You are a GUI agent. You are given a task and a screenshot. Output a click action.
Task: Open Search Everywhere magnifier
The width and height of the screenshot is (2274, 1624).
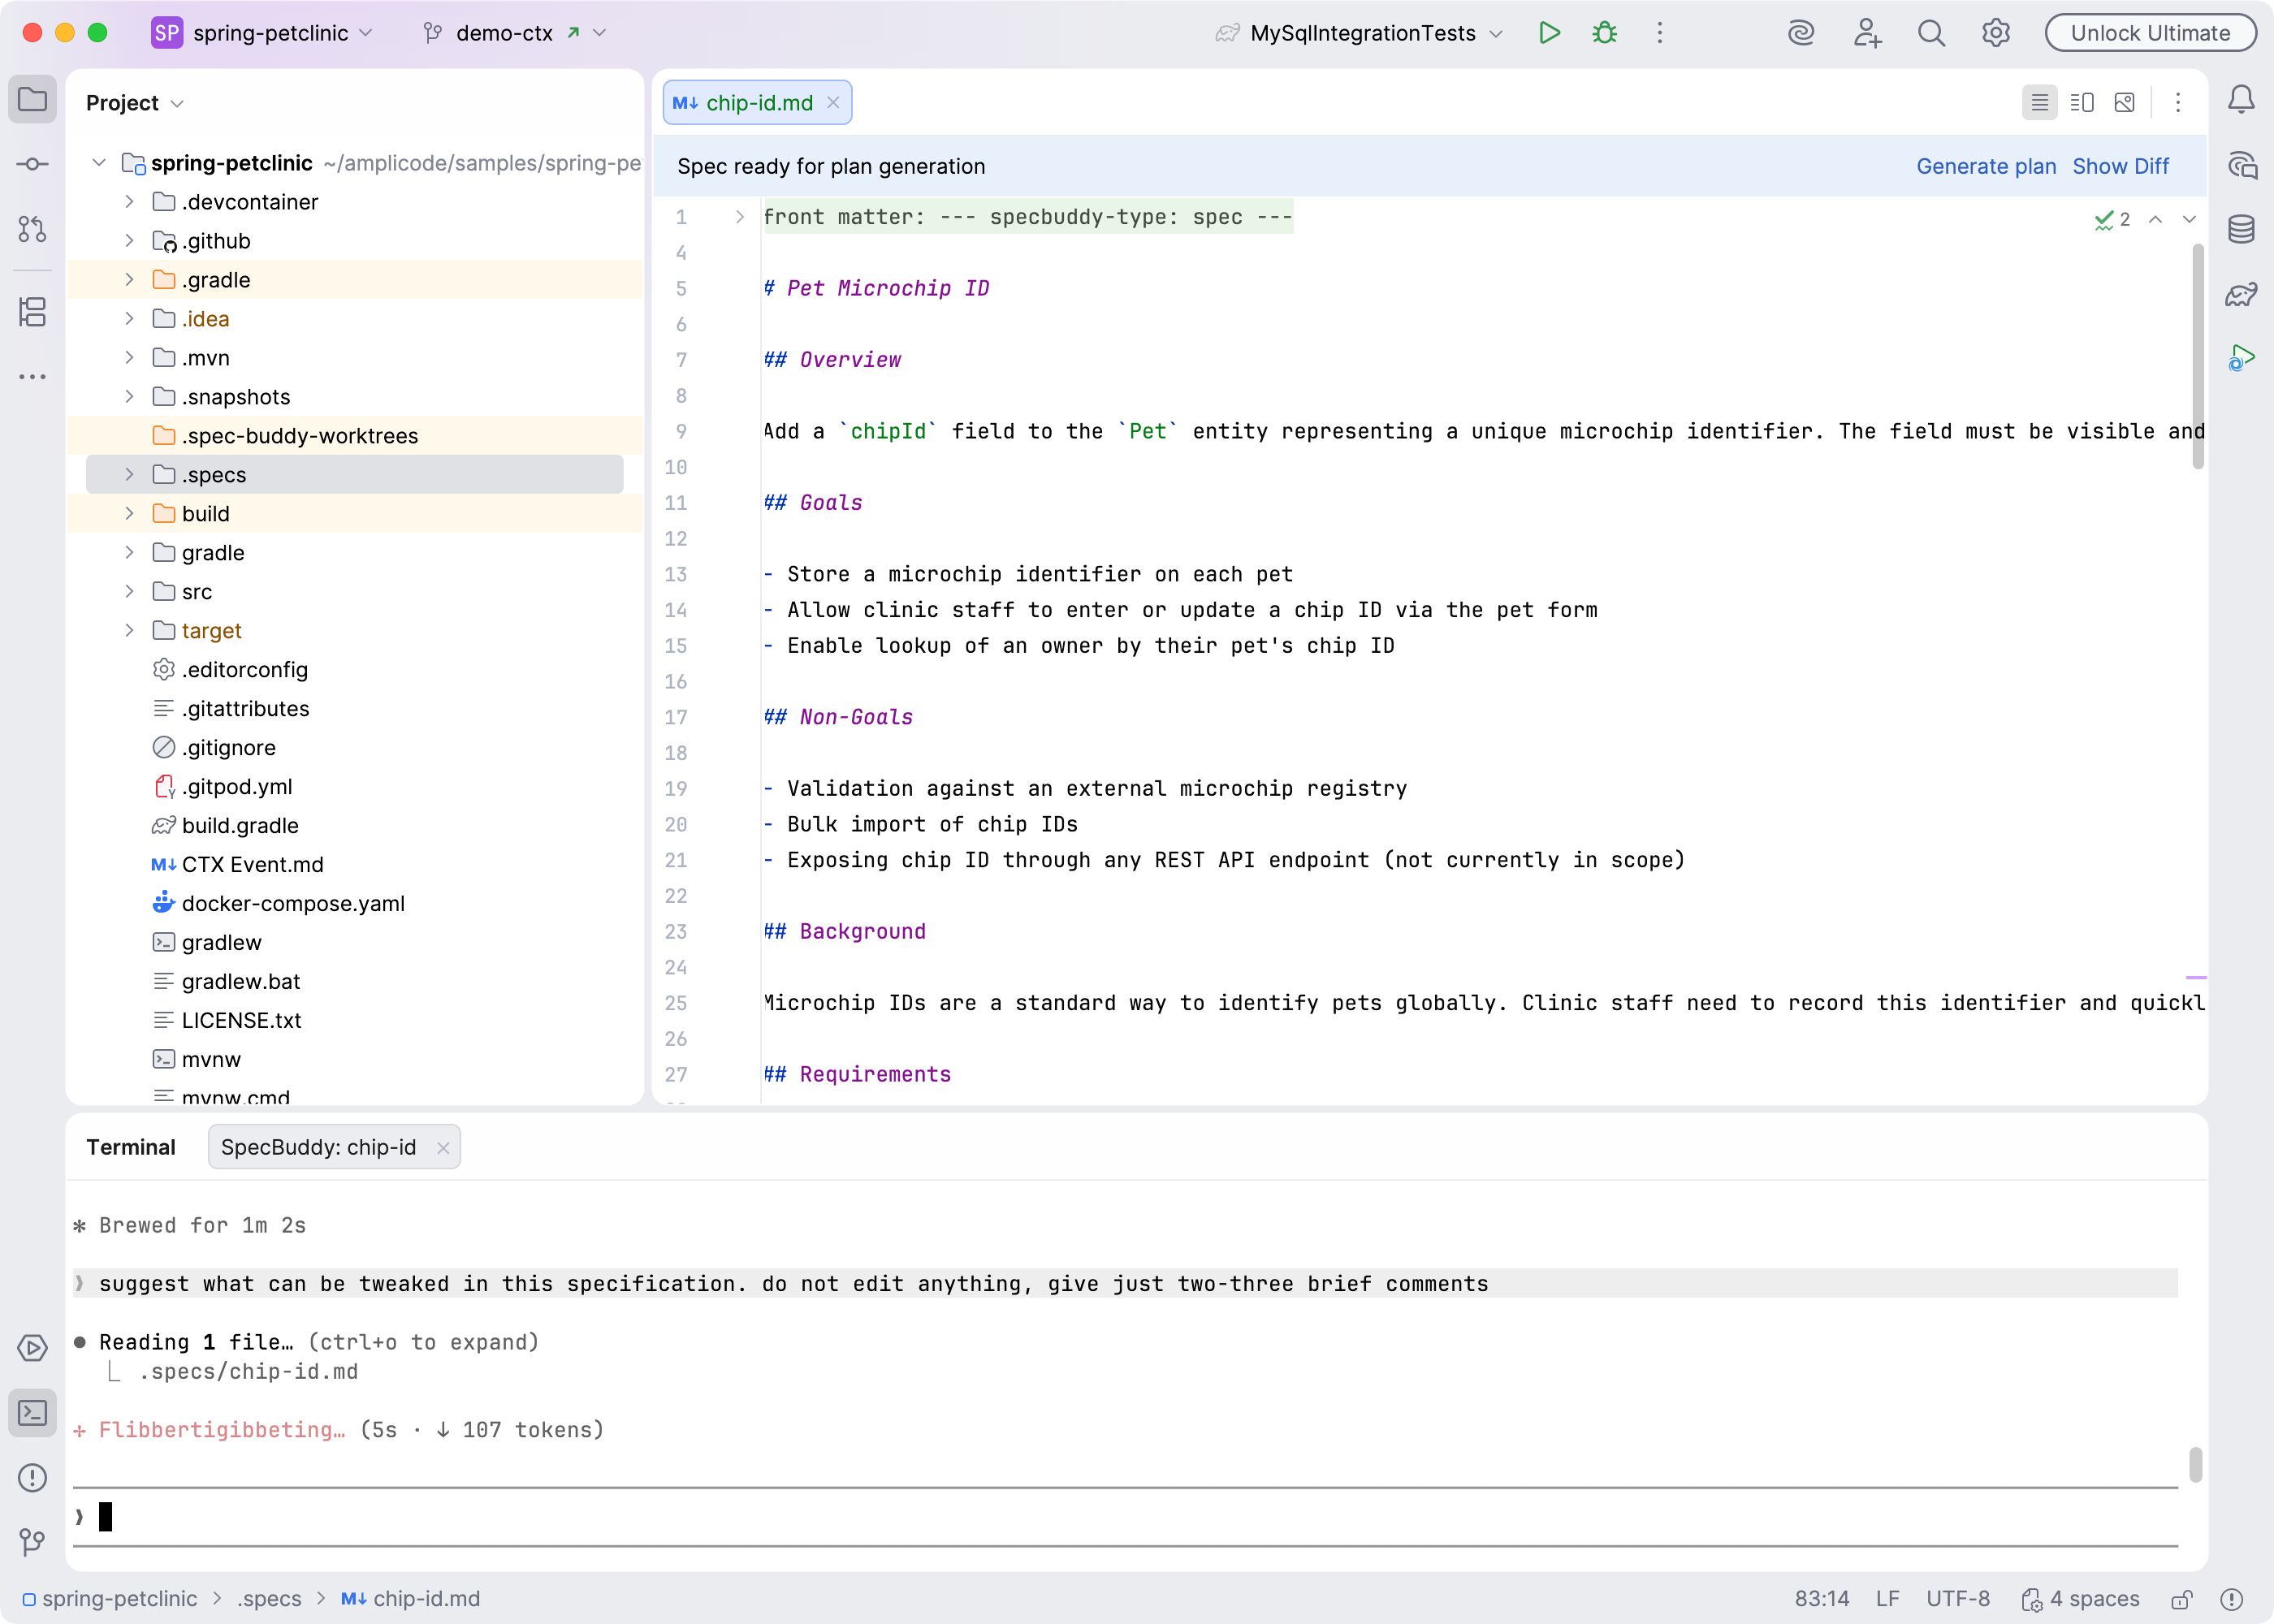tap(1931, 33)
